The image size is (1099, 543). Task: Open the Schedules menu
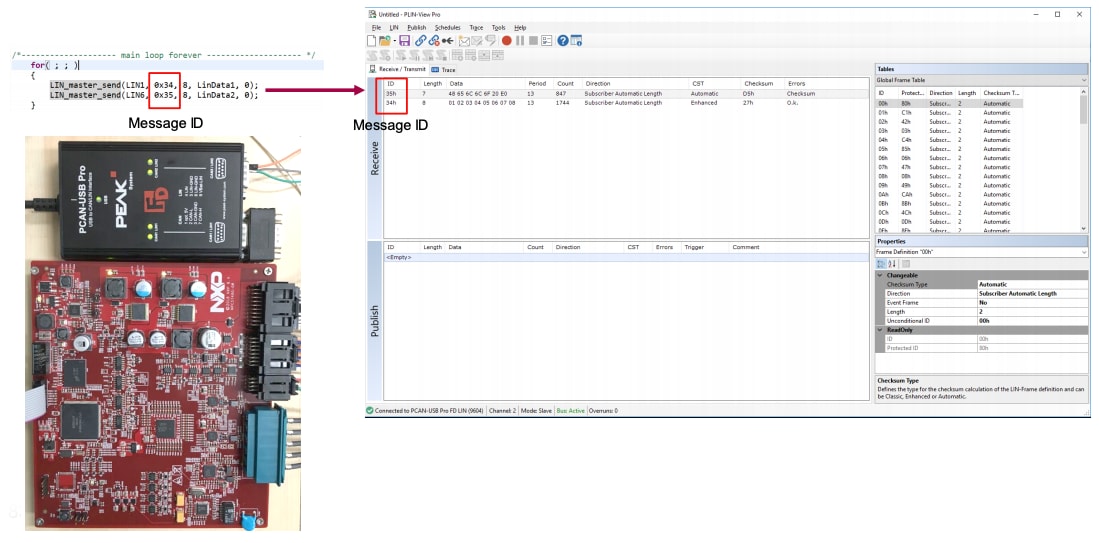[447, 27]
